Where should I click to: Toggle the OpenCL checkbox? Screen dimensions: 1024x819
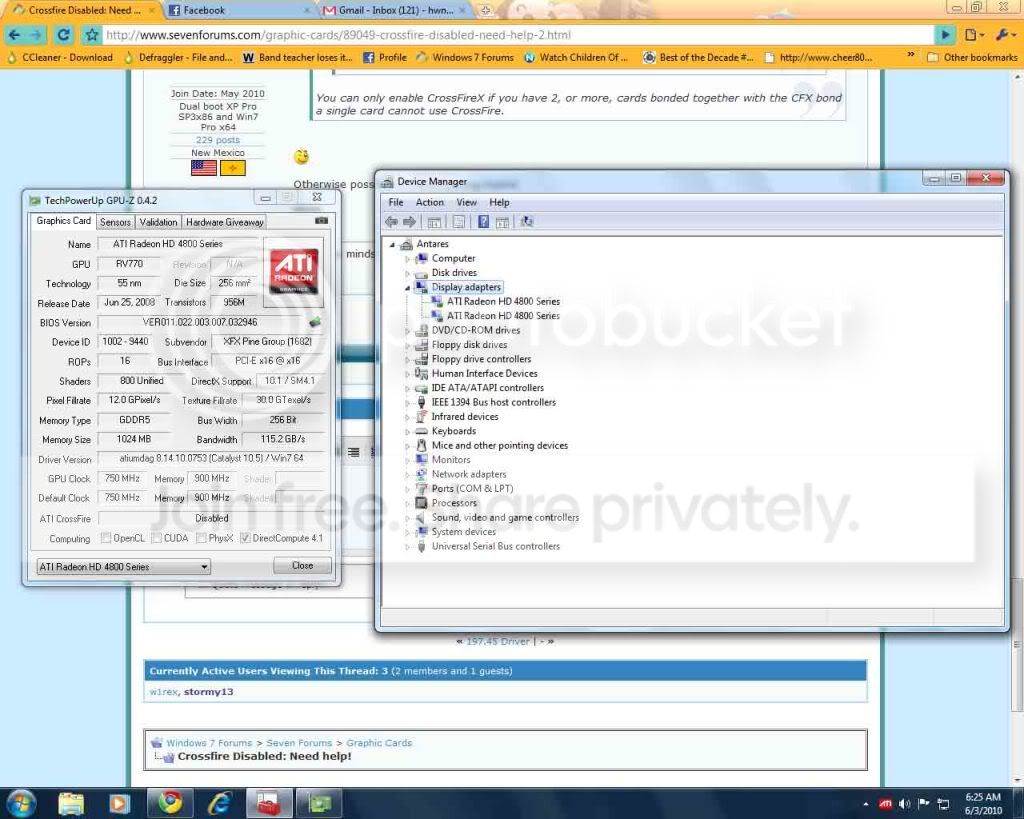click(x=106, y=538)
